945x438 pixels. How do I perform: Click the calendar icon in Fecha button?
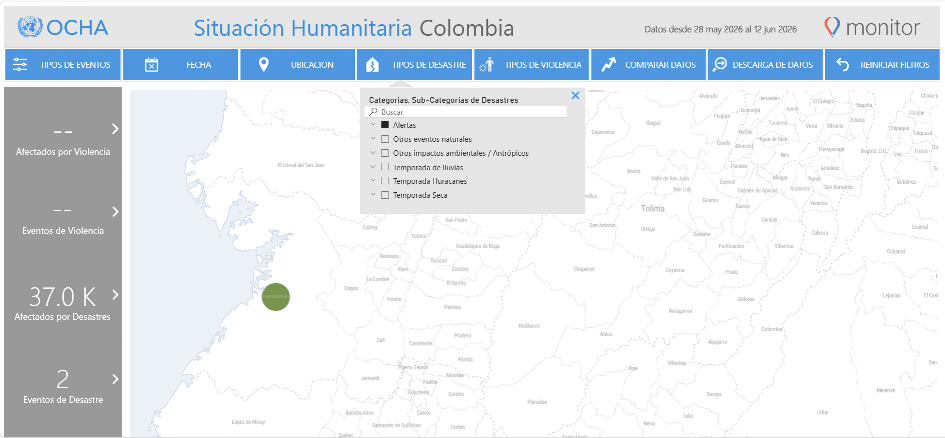pos(151,64)
